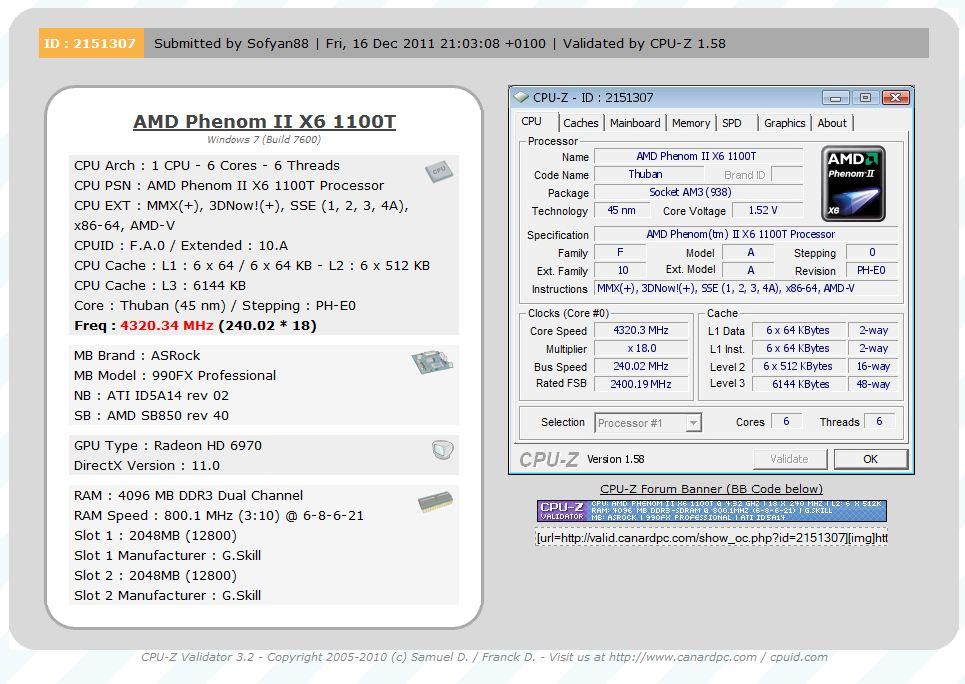
Task: Maximize the CPU-Z window
Action: [865, 97]
